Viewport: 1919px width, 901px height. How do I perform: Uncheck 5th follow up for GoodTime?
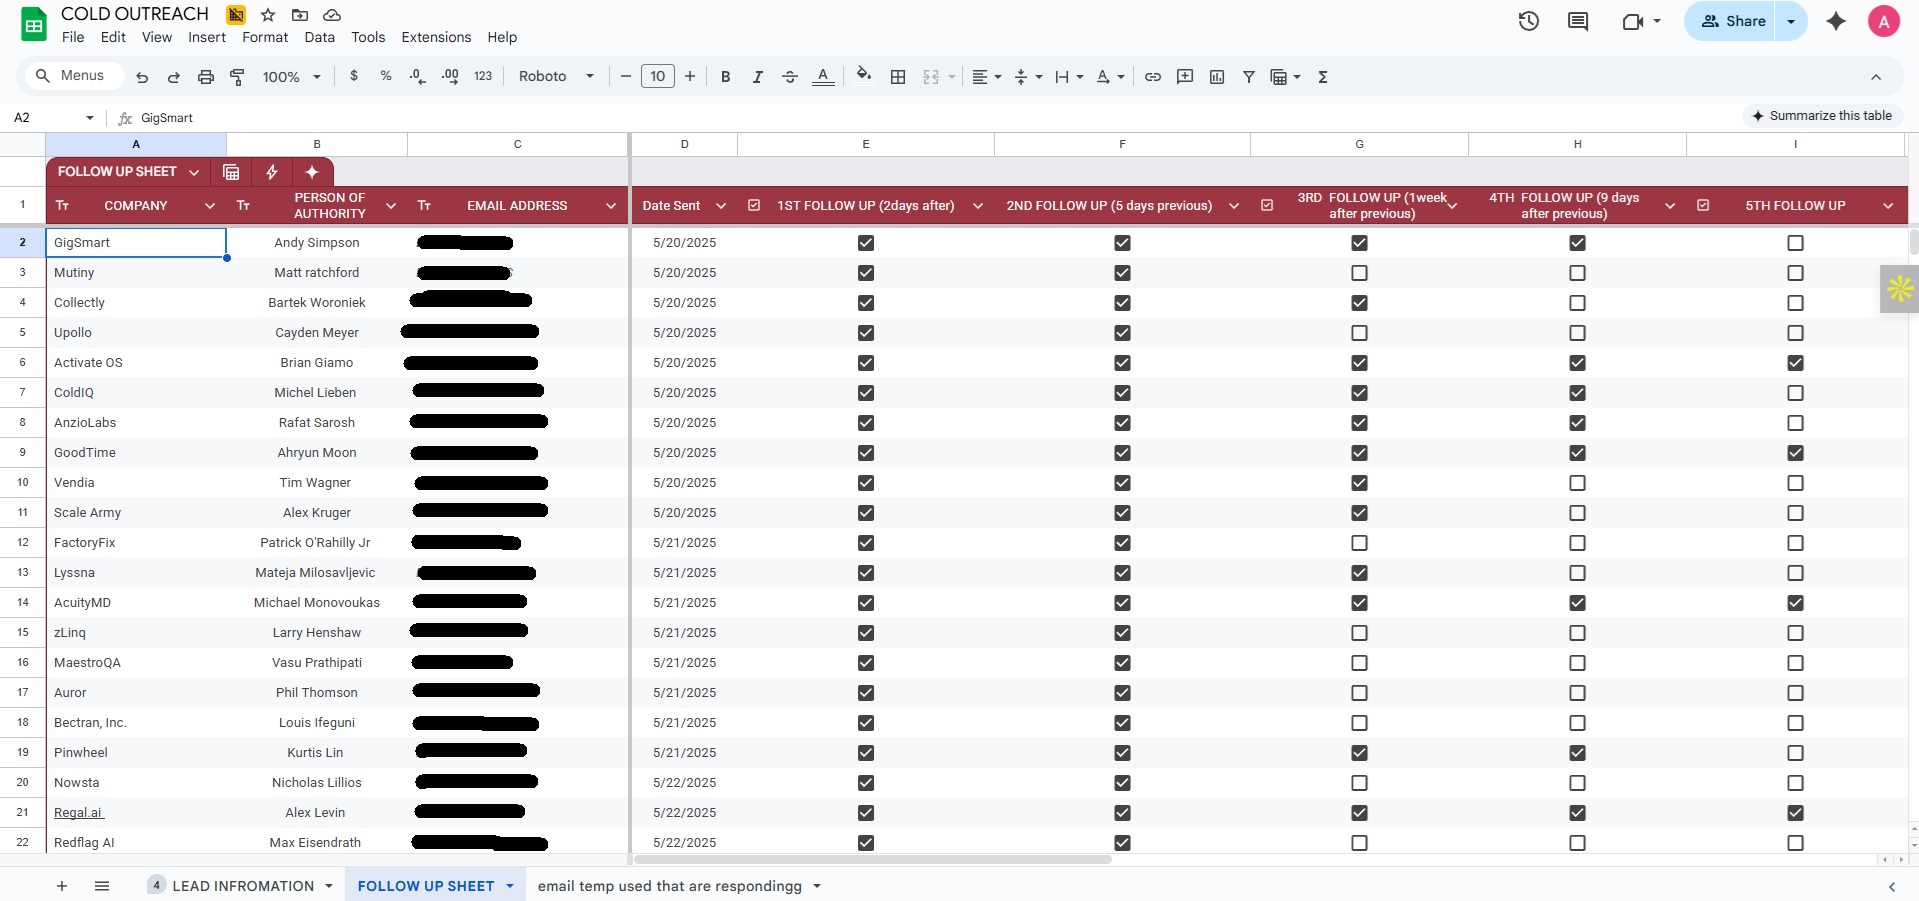[1796, 453]
